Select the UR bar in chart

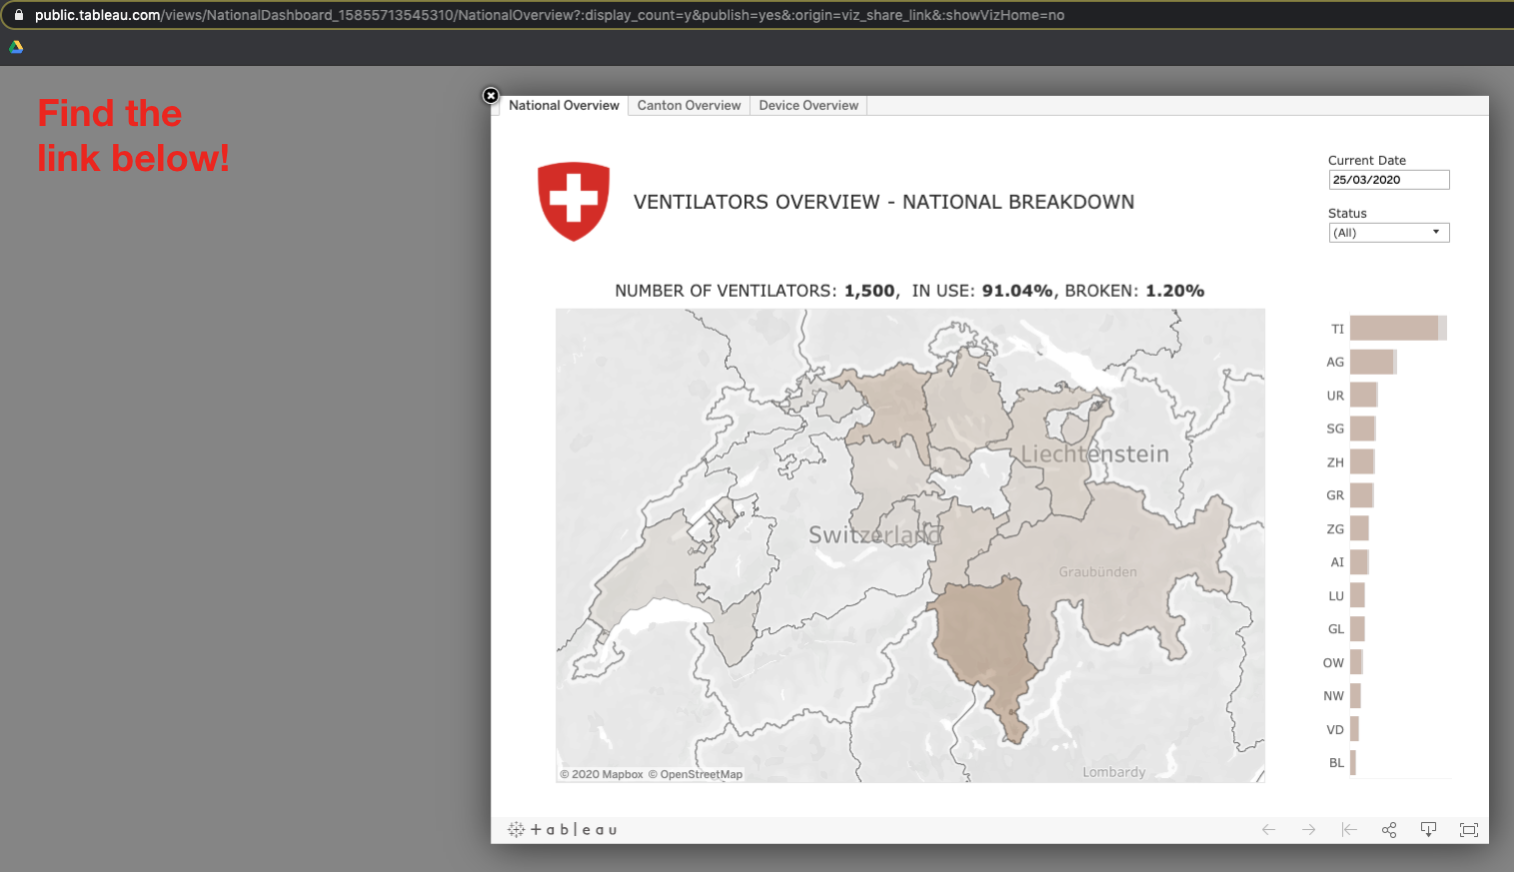(x=1364, y=395)
